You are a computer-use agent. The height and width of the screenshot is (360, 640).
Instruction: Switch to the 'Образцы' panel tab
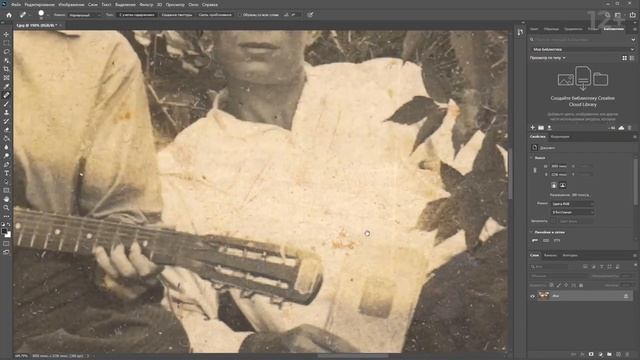pyautogui.click(x=551, y=29)
